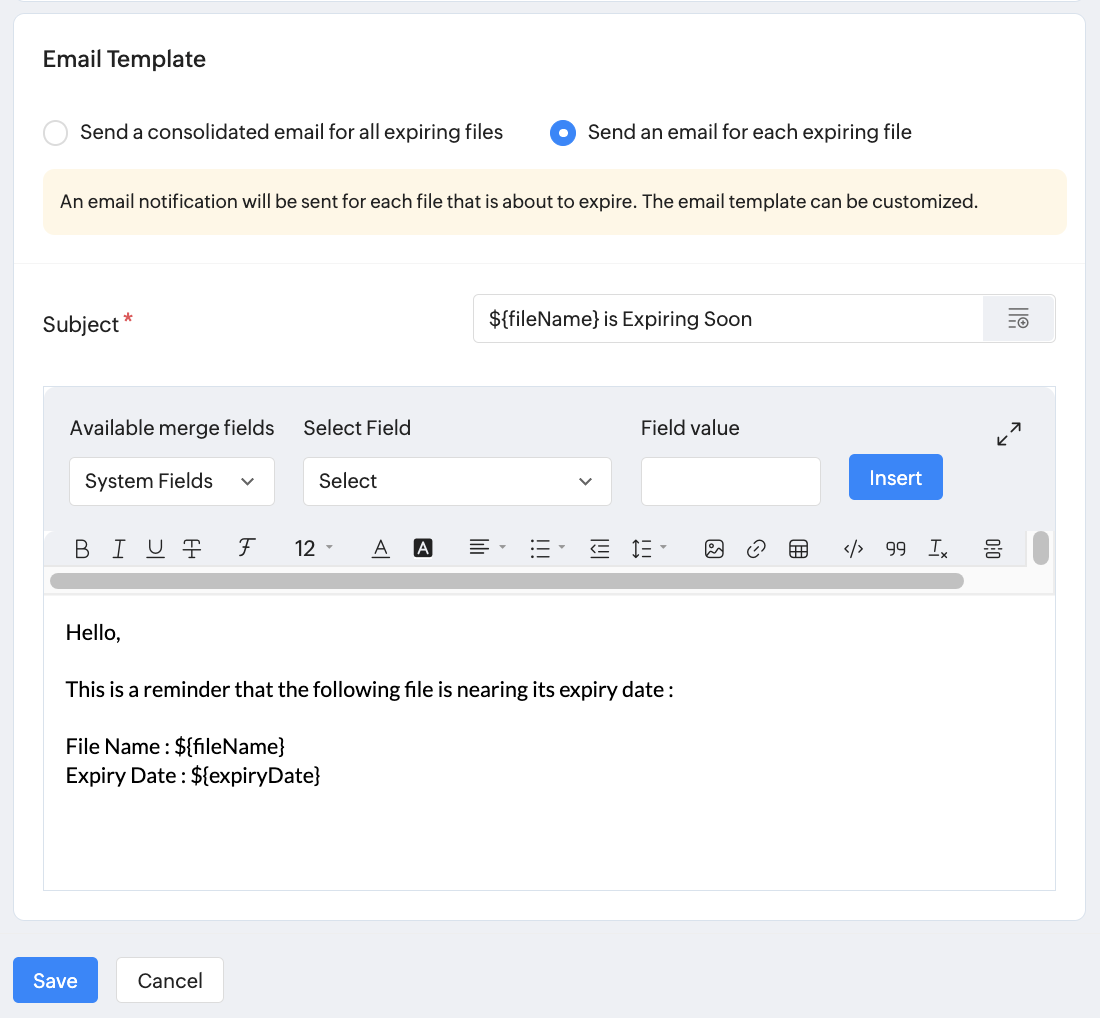Open the font size 12 dropdown
1100x1018 pixels.
(x=313, y=549)
